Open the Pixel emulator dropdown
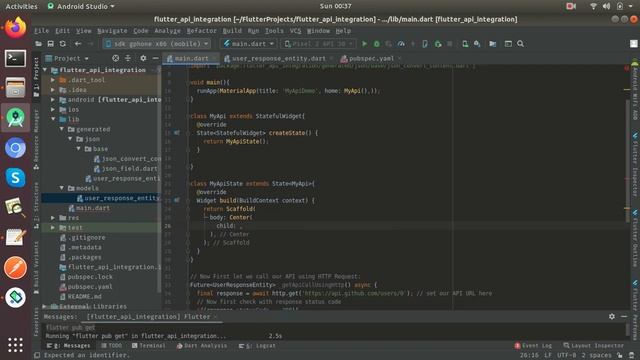Viewport: 640px width, 360px height. point(318,44)
